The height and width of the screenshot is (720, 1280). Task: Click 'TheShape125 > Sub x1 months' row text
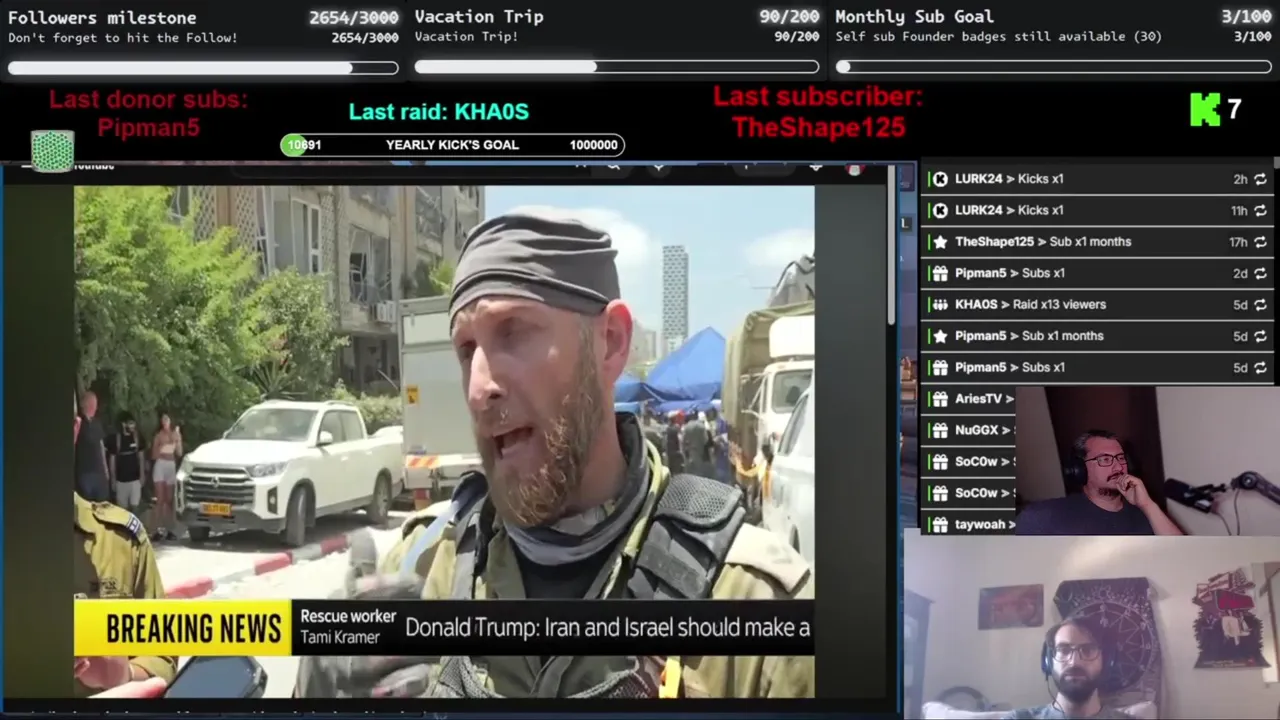point(1043,242)
